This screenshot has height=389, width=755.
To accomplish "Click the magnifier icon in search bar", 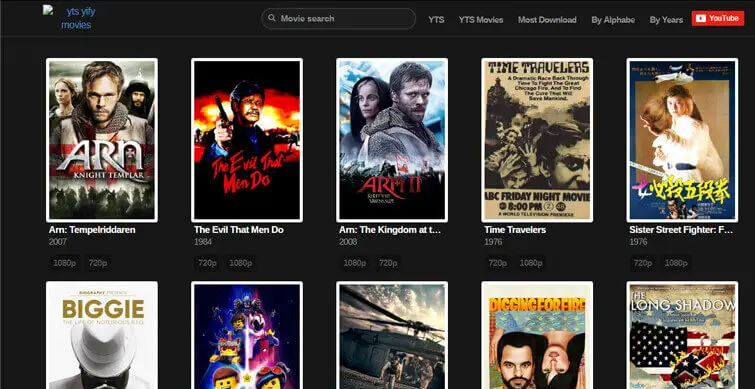I will tap(272, 18).
